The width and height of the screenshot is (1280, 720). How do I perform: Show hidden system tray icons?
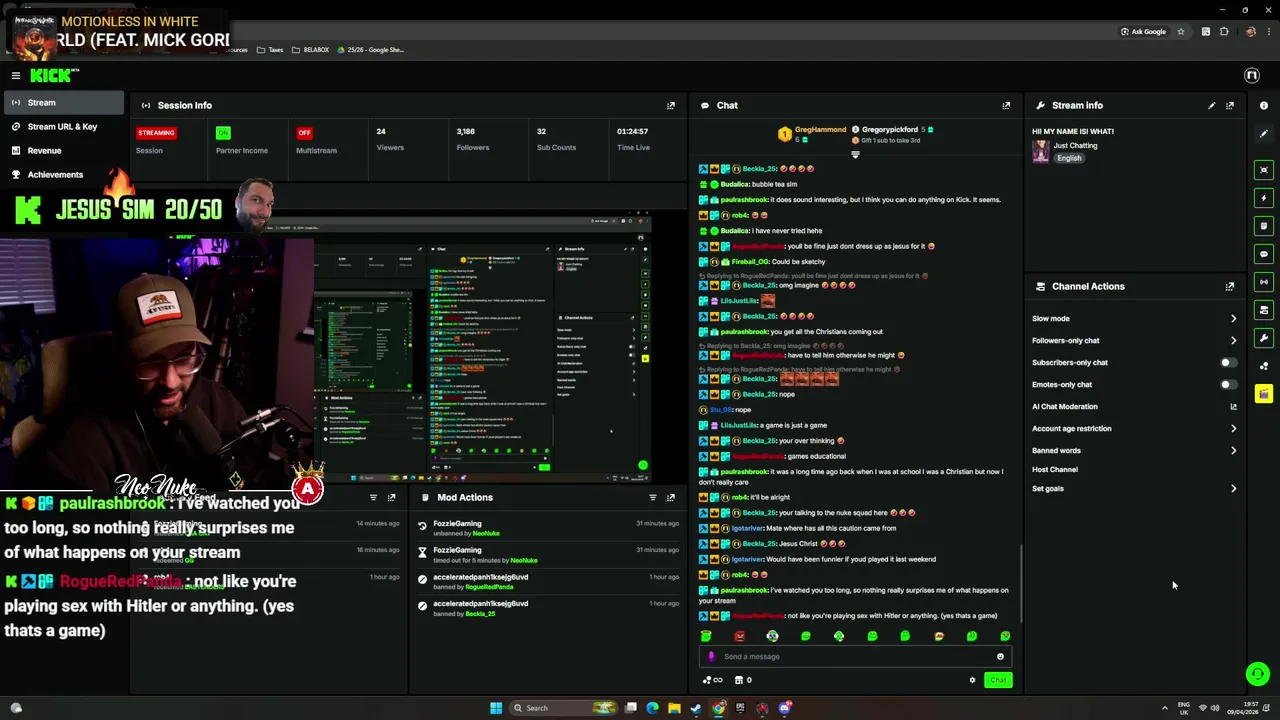(1164, 708)
